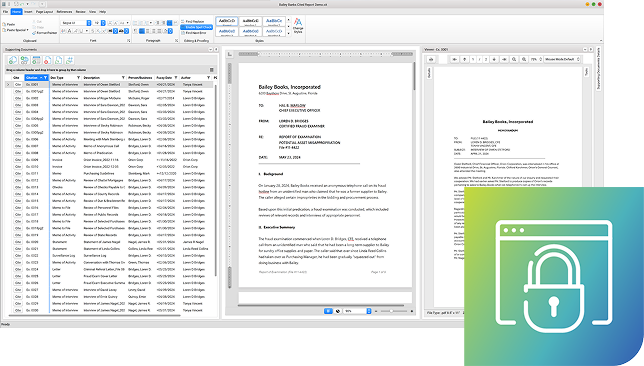Image resolution: width=644 pixels, height=366 pixels.
Task: Switch to the Insert tab
Action: coord(28,12)
